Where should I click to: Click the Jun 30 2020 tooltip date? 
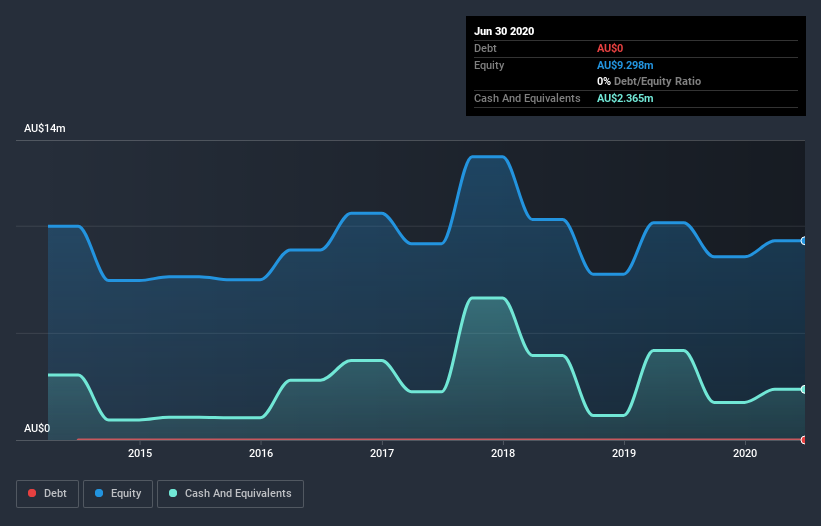click(504, 31)
